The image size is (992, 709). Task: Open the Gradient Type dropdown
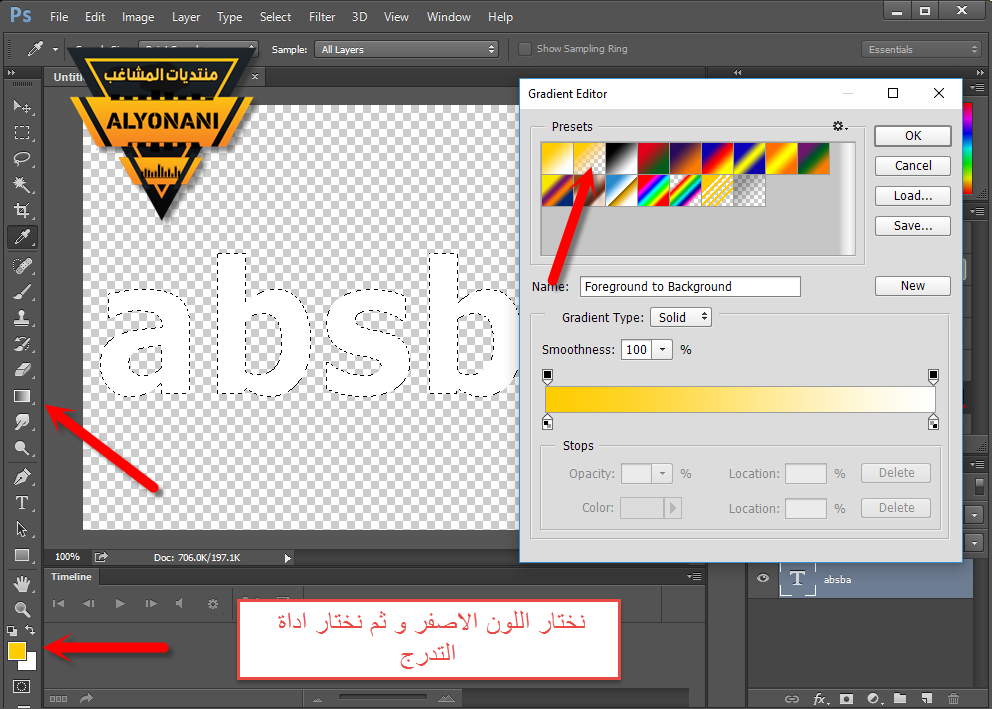(680, 317)
